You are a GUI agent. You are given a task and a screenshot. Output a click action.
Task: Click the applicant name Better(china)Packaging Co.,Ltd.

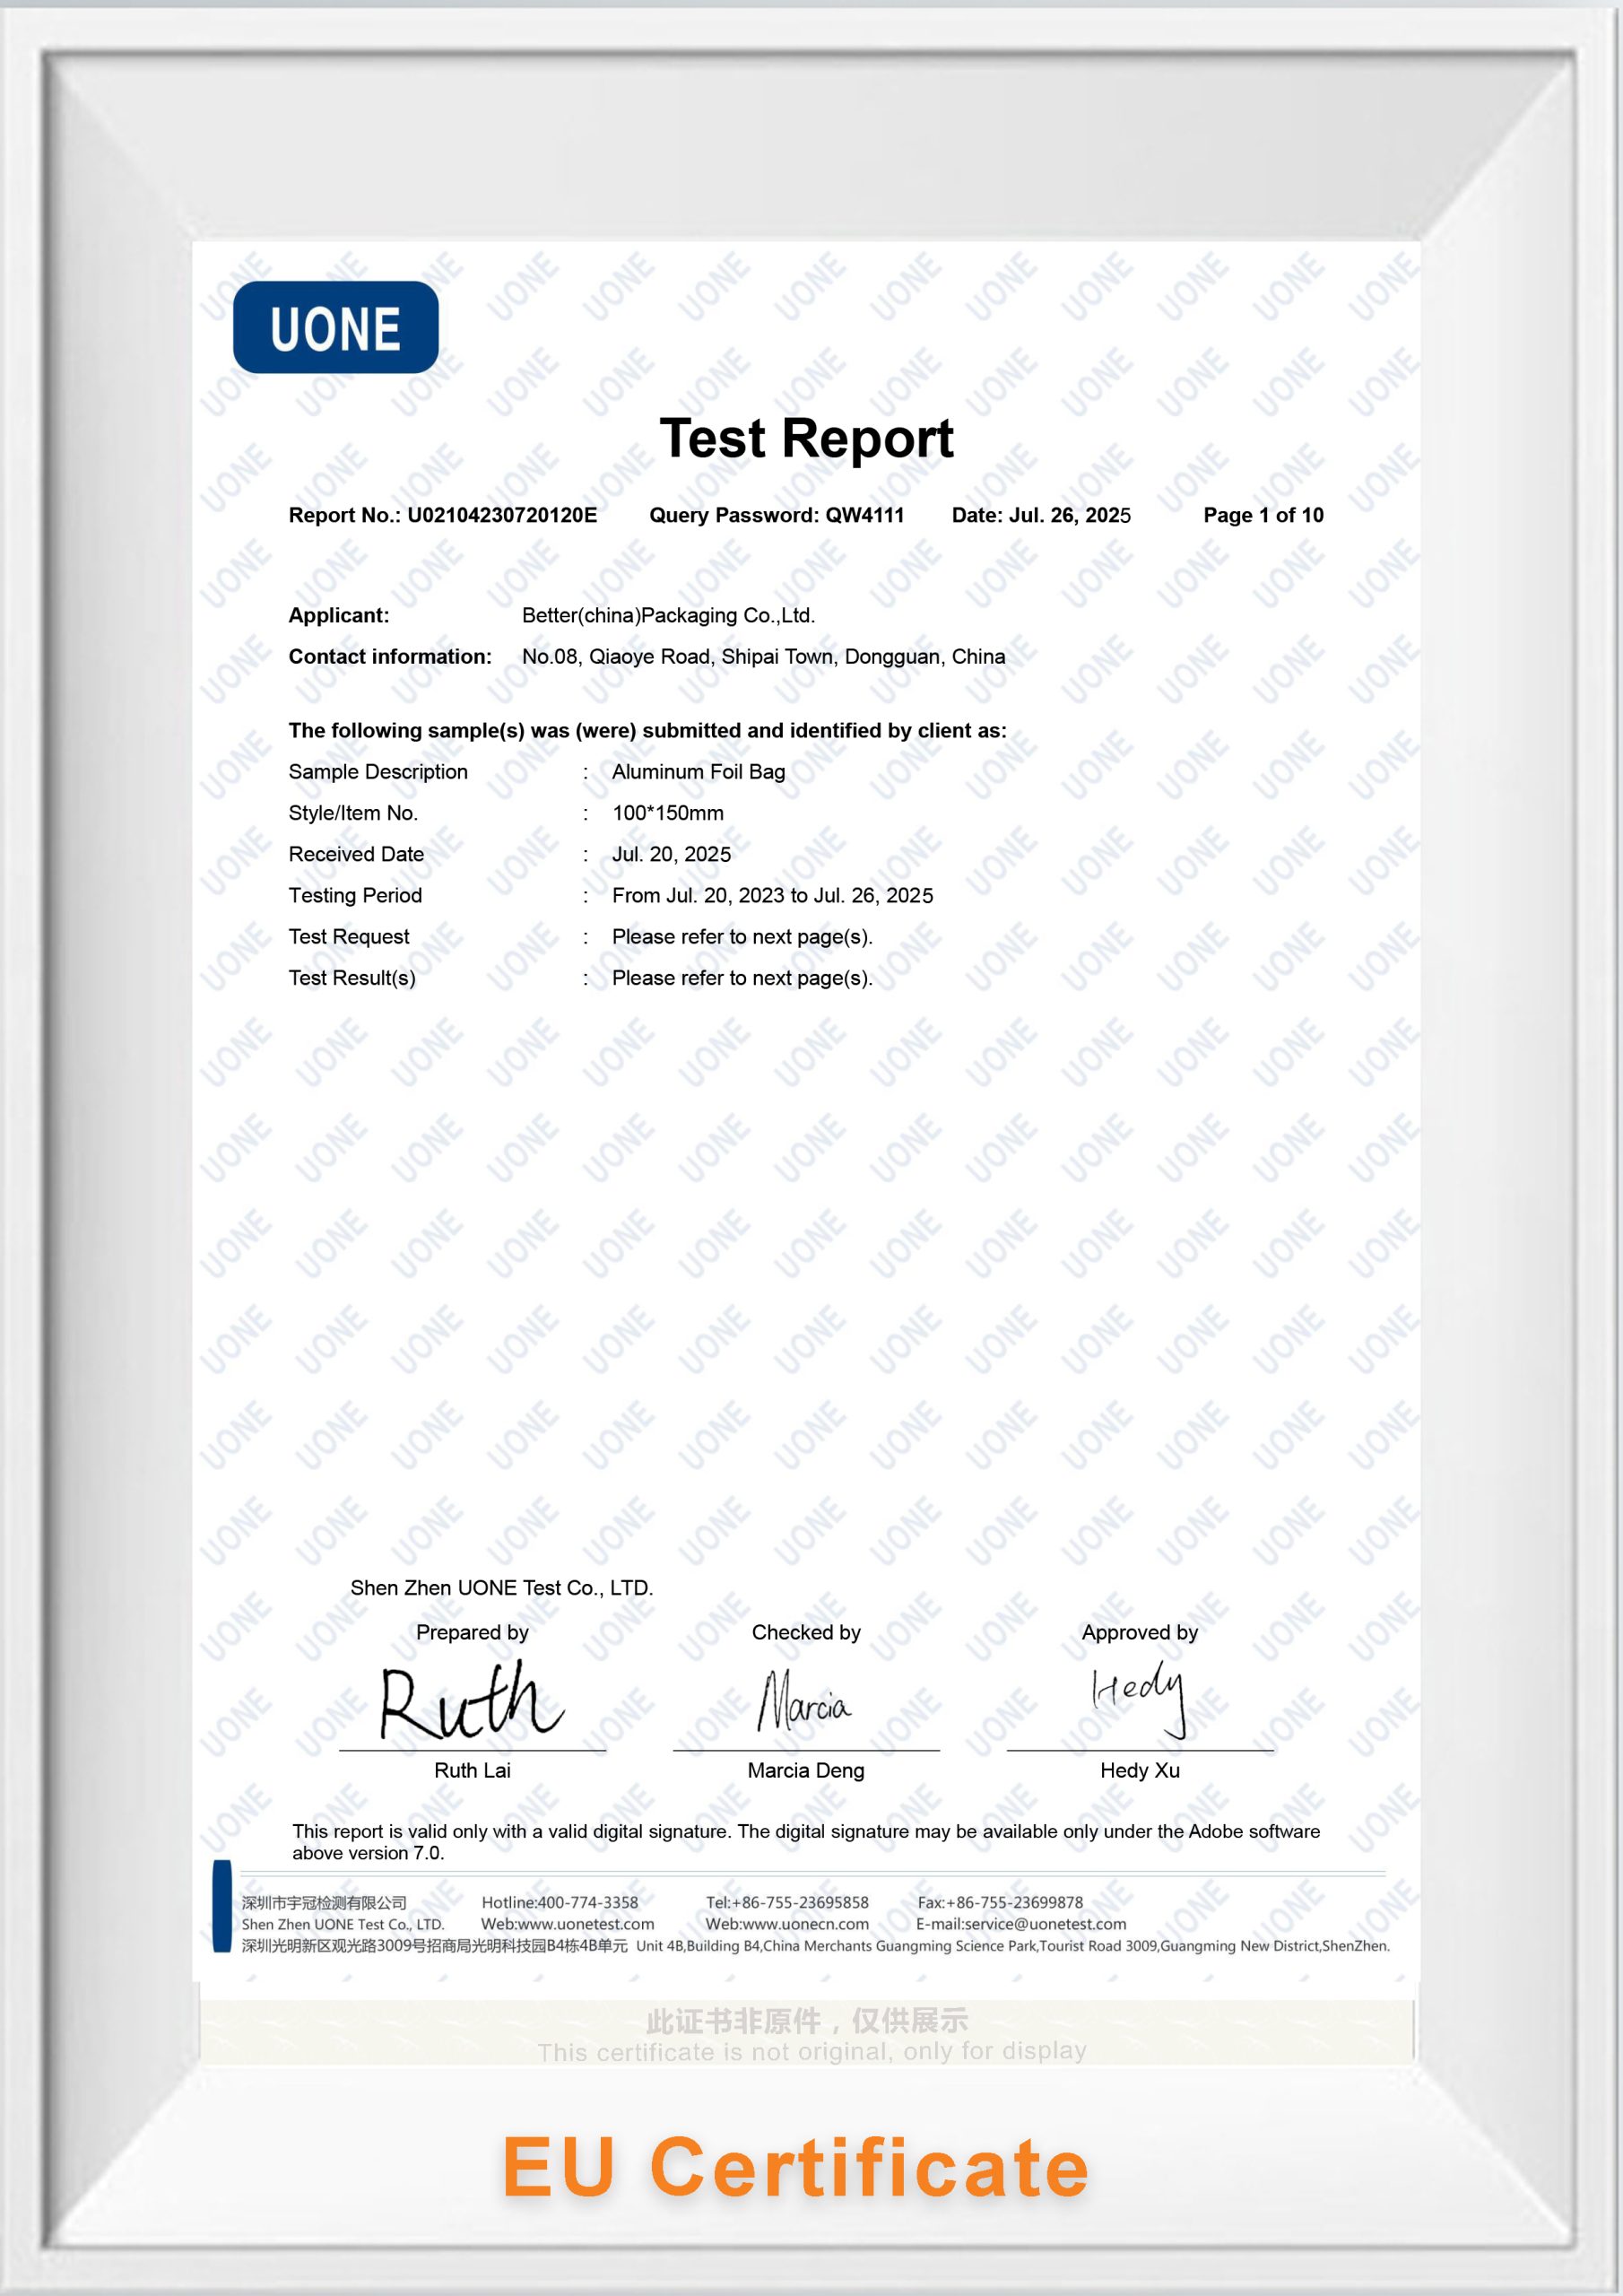668,616
